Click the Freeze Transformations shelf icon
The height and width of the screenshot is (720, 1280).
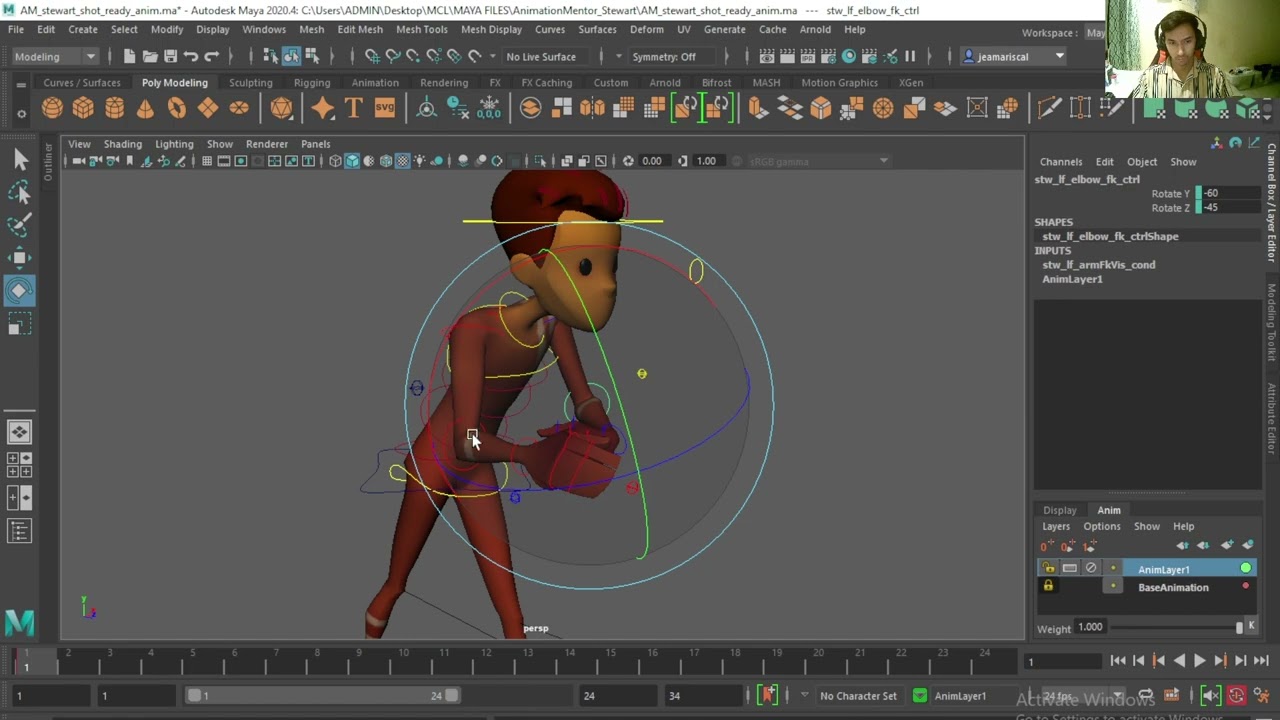point(489,108)
